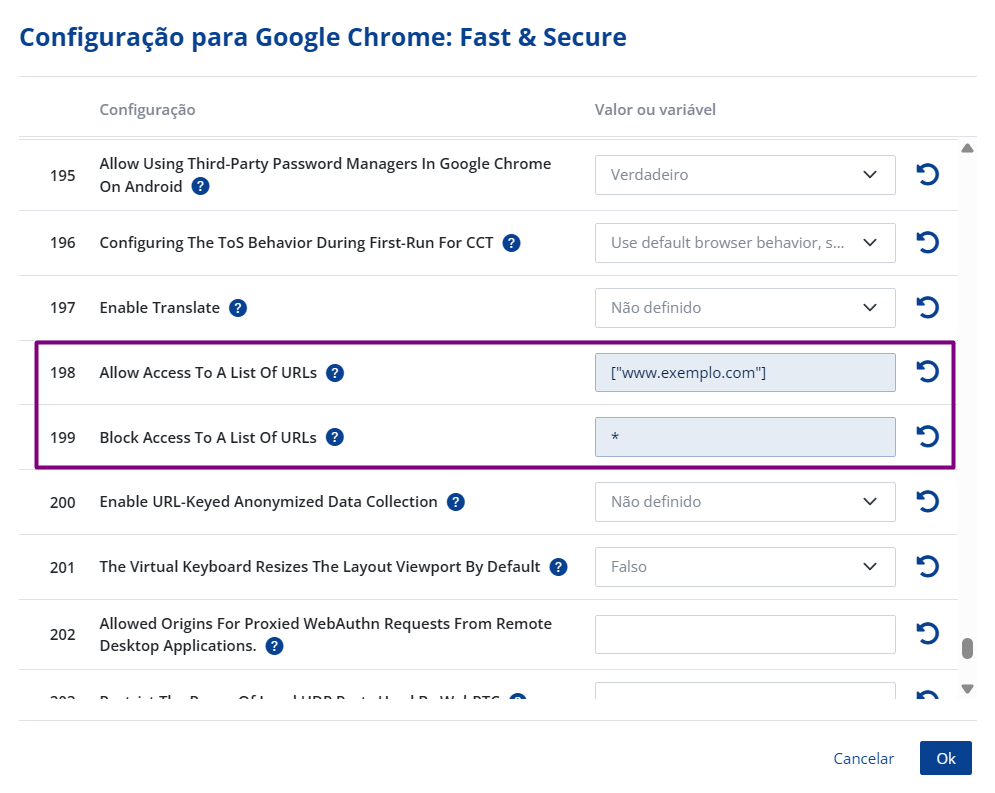Expand the ToS behavior dropdown in row 196
Viewport: 995px width, 793px height.
pos(745,243)
